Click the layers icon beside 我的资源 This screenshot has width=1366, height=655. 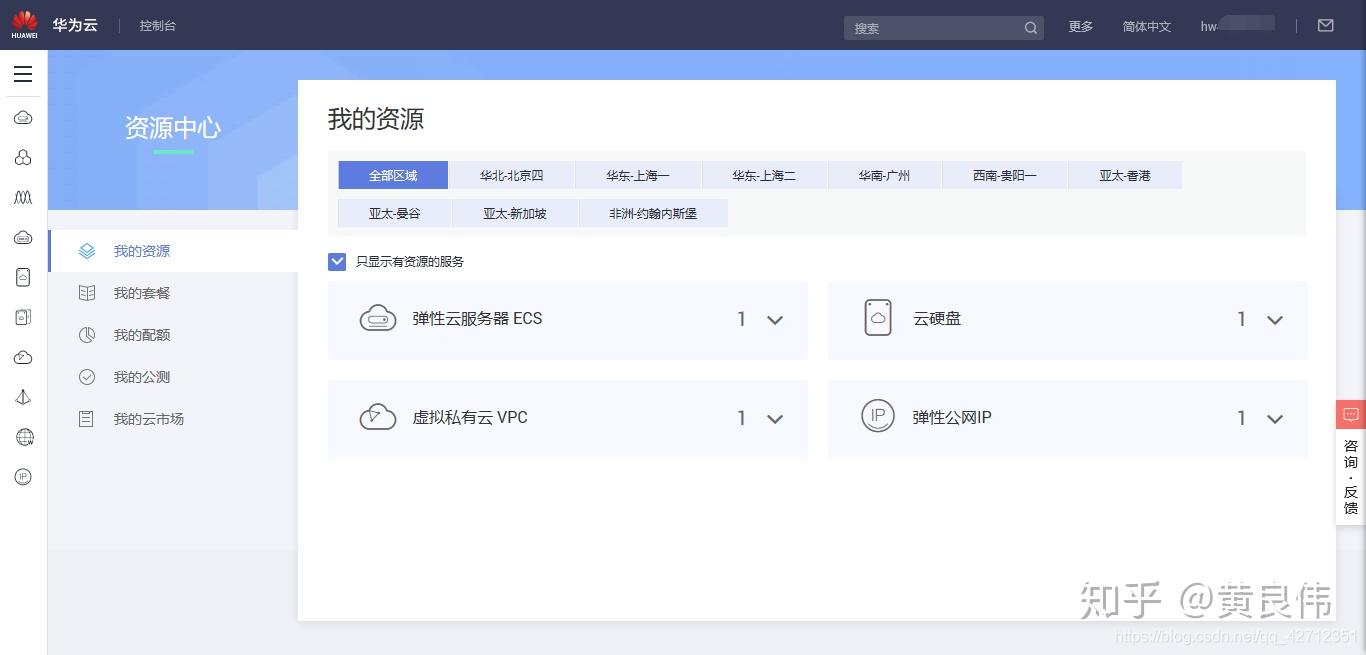pos(87,251)
